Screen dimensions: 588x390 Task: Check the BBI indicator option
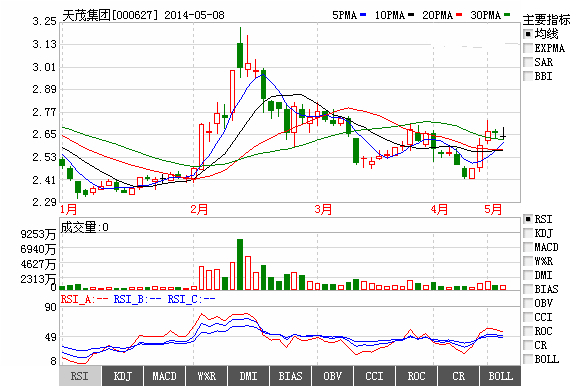528,76
